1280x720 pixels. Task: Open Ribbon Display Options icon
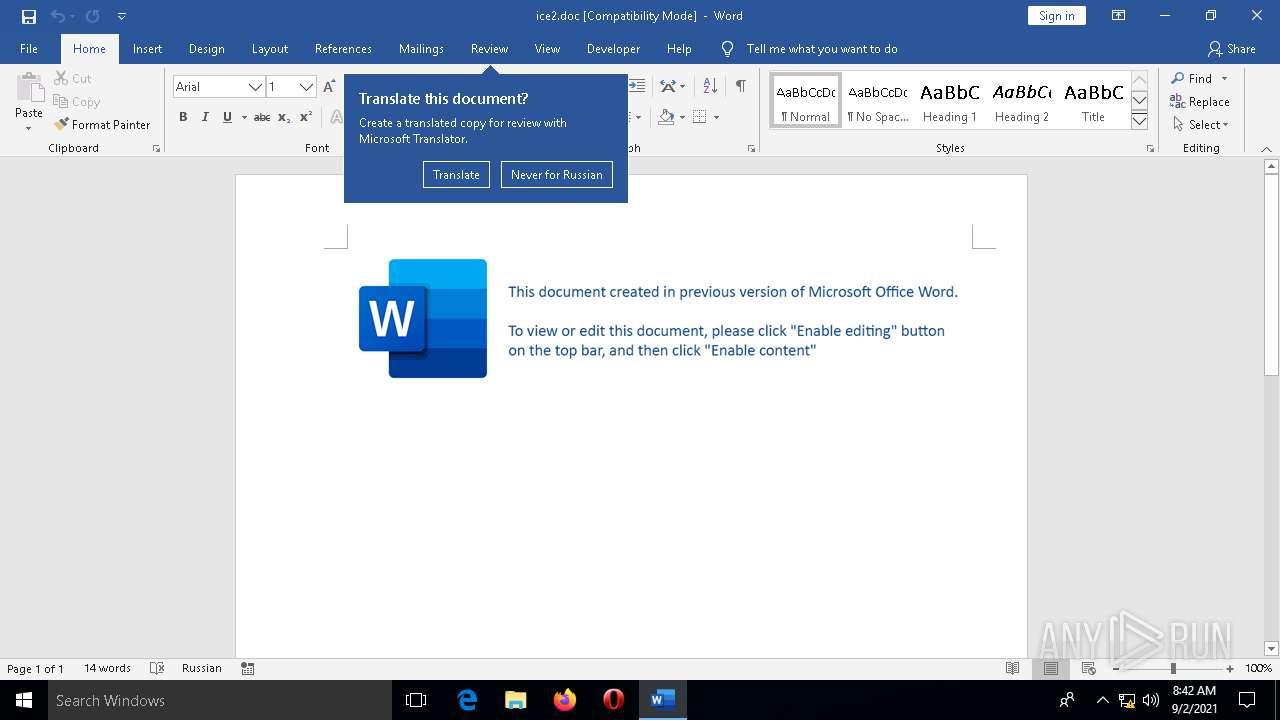tap(1118, 15)
